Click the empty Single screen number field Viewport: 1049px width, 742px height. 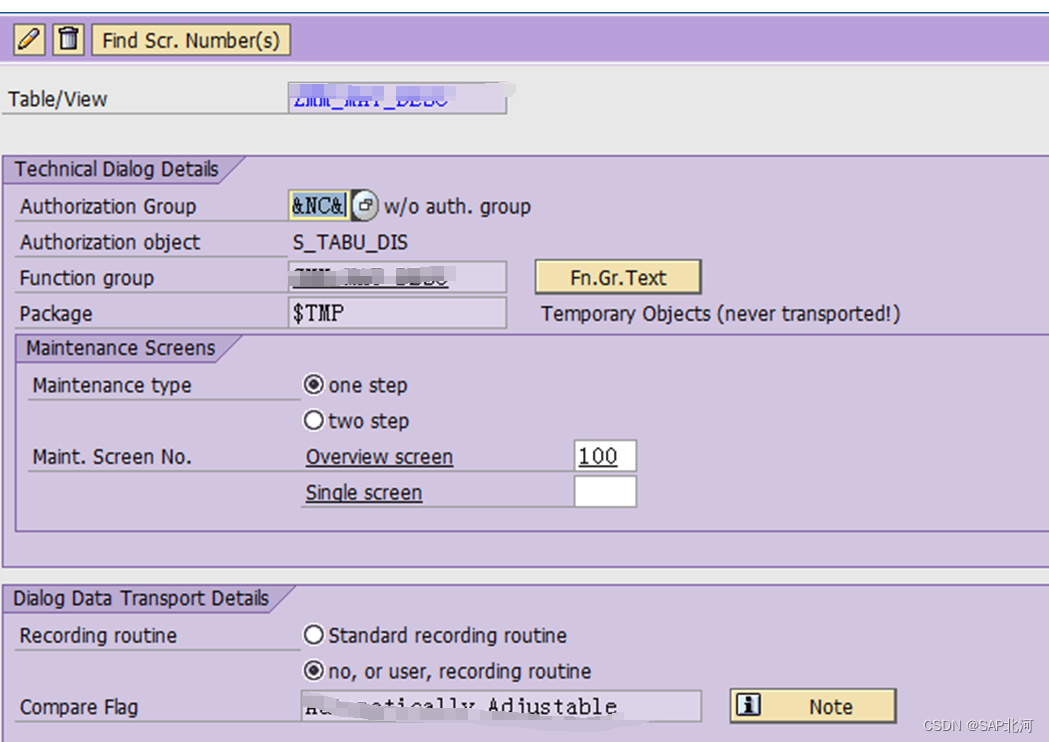point(605,491)
